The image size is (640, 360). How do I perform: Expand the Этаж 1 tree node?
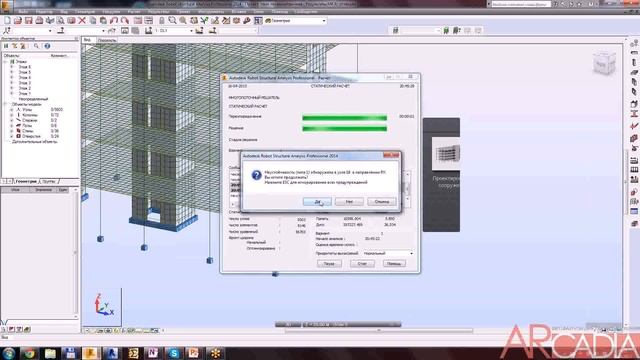click(12, 93)
